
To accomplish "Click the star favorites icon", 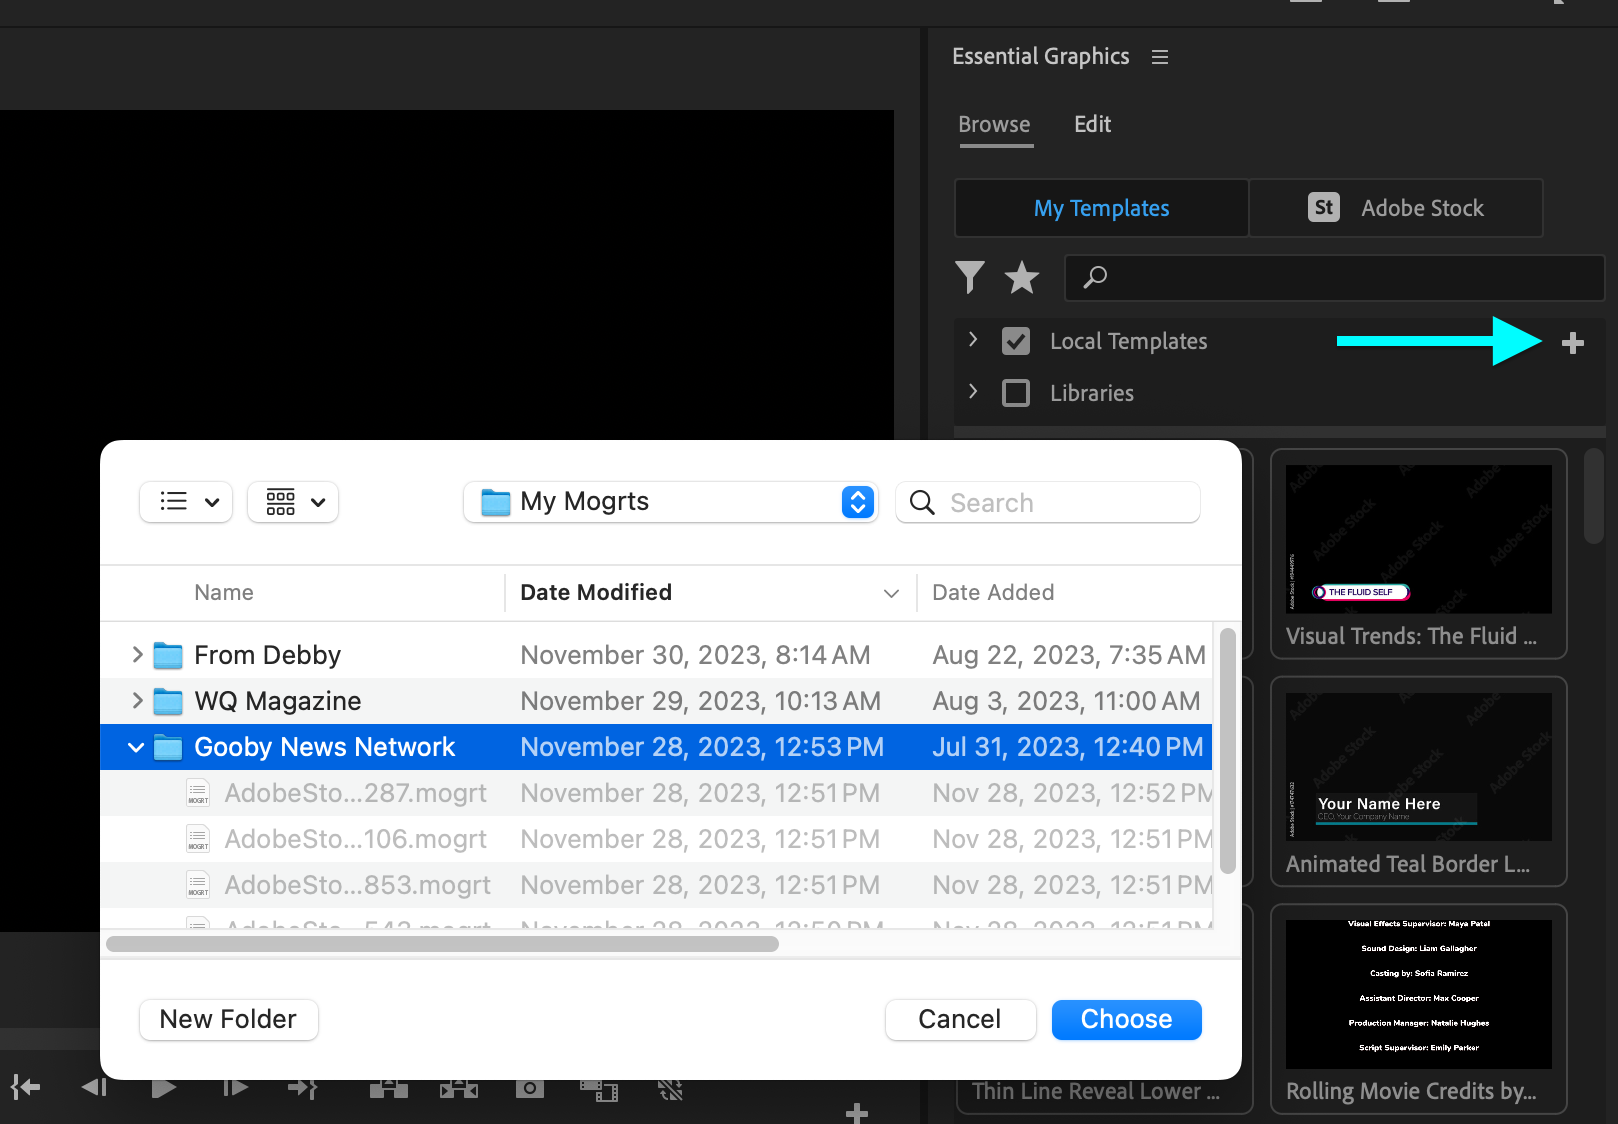I will tap(1022, 278).
